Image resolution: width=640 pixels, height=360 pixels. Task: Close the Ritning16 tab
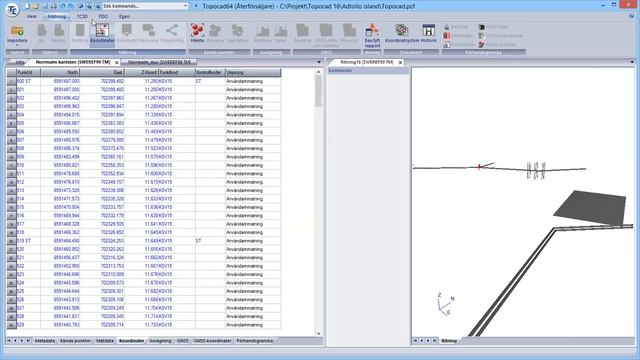click(x=400, y=62)
